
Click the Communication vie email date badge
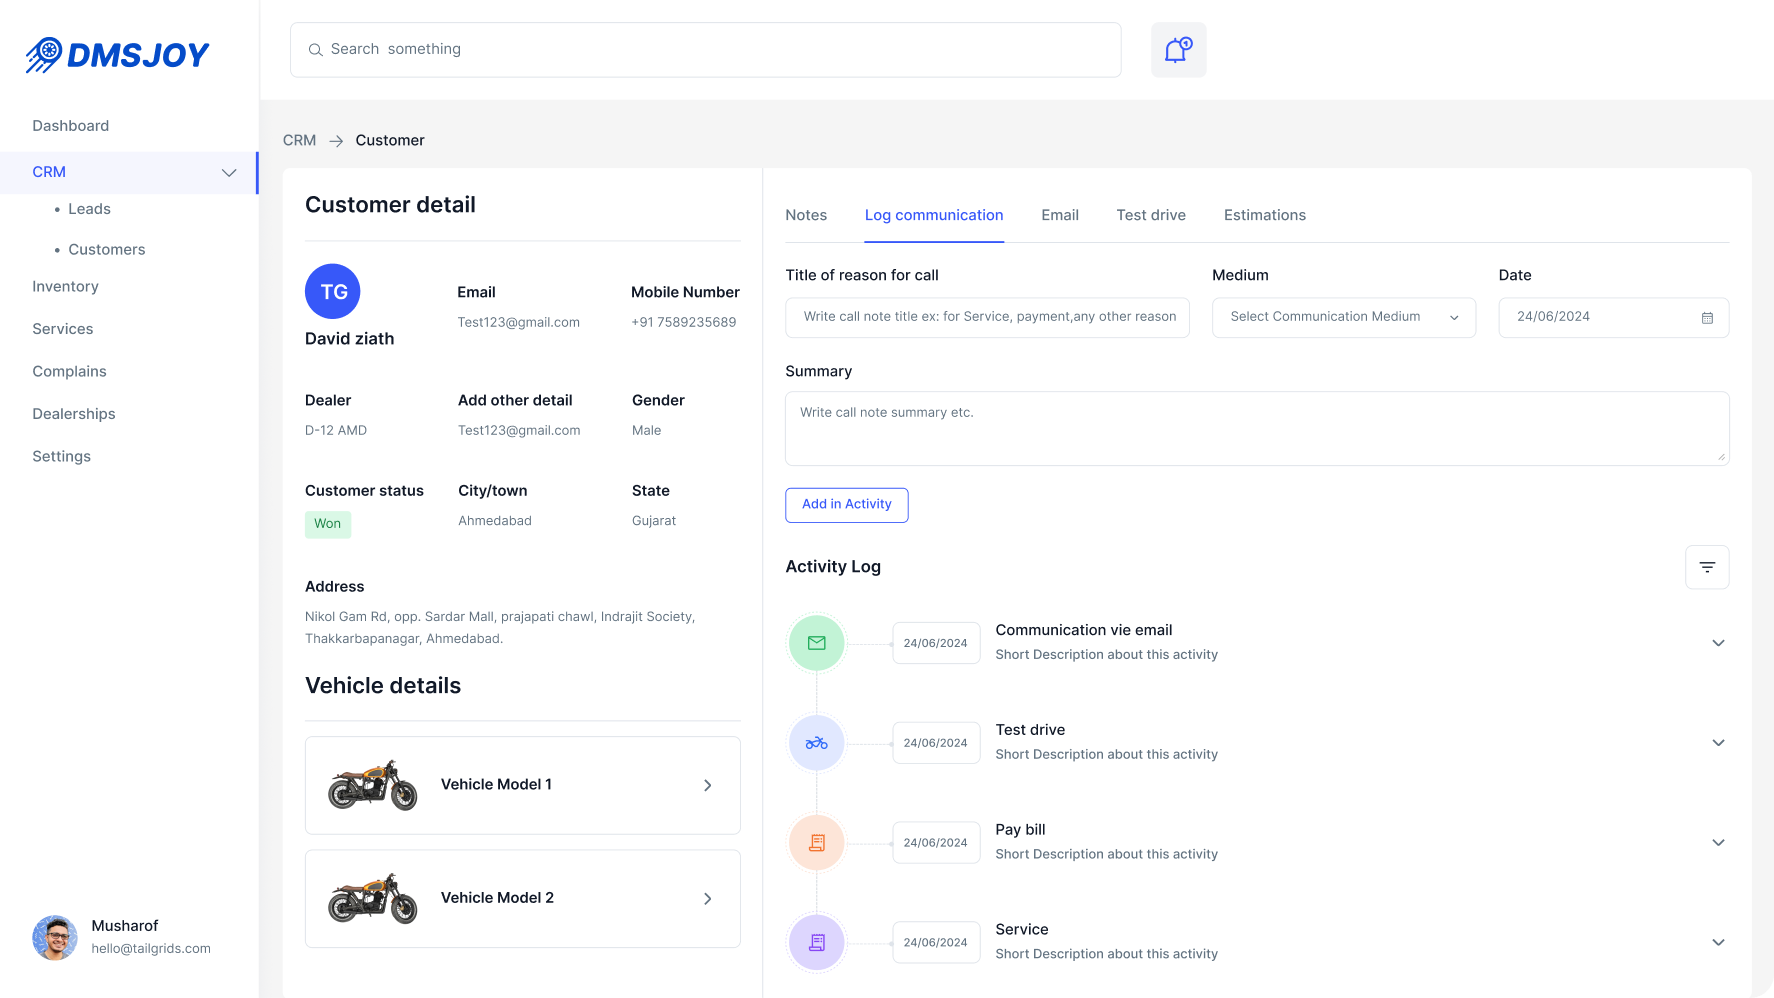click(936, 643)
